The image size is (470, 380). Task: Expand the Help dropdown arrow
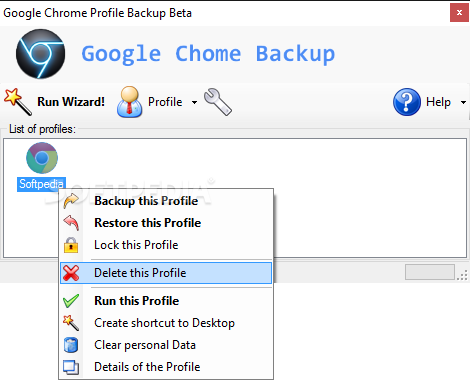tap(463, 102)
